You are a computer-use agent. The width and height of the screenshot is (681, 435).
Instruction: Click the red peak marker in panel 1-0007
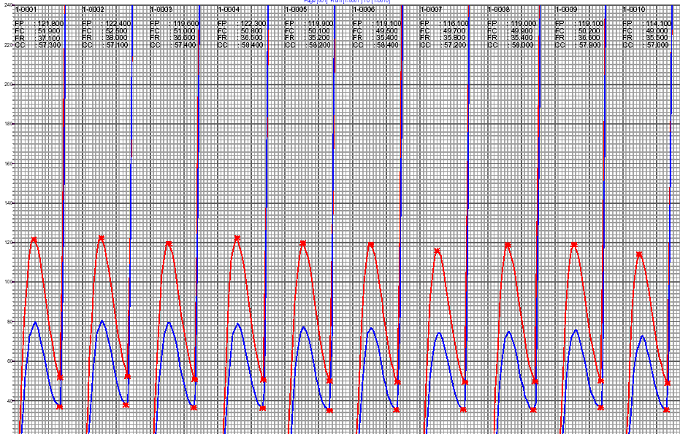coord(437,250)
